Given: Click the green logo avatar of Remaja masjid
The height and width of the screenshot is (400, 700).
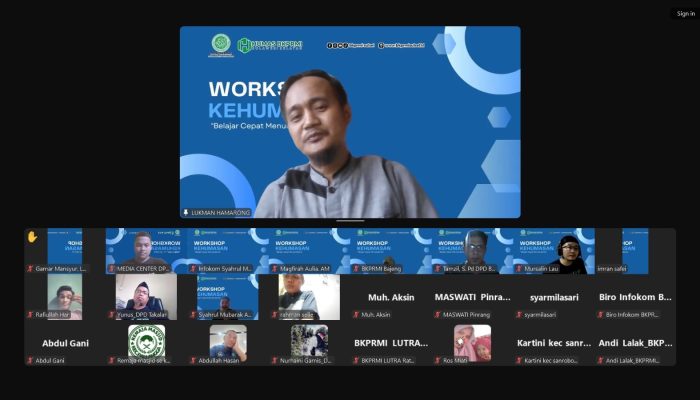Looking at the screenshot, I should 146,341.
